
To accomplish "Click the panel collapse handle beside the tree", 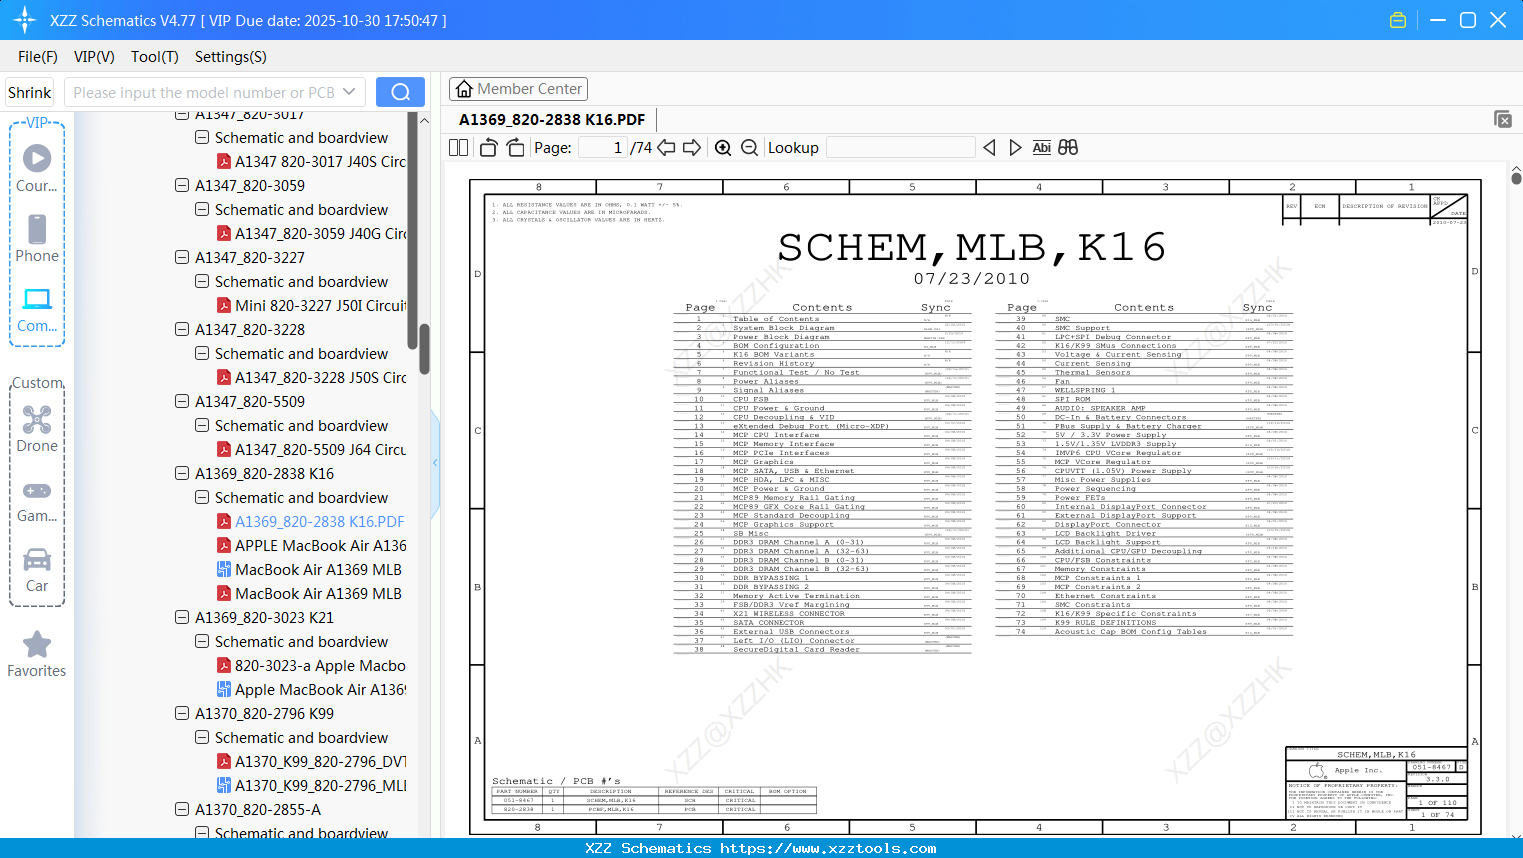I will tap(435, 463).
